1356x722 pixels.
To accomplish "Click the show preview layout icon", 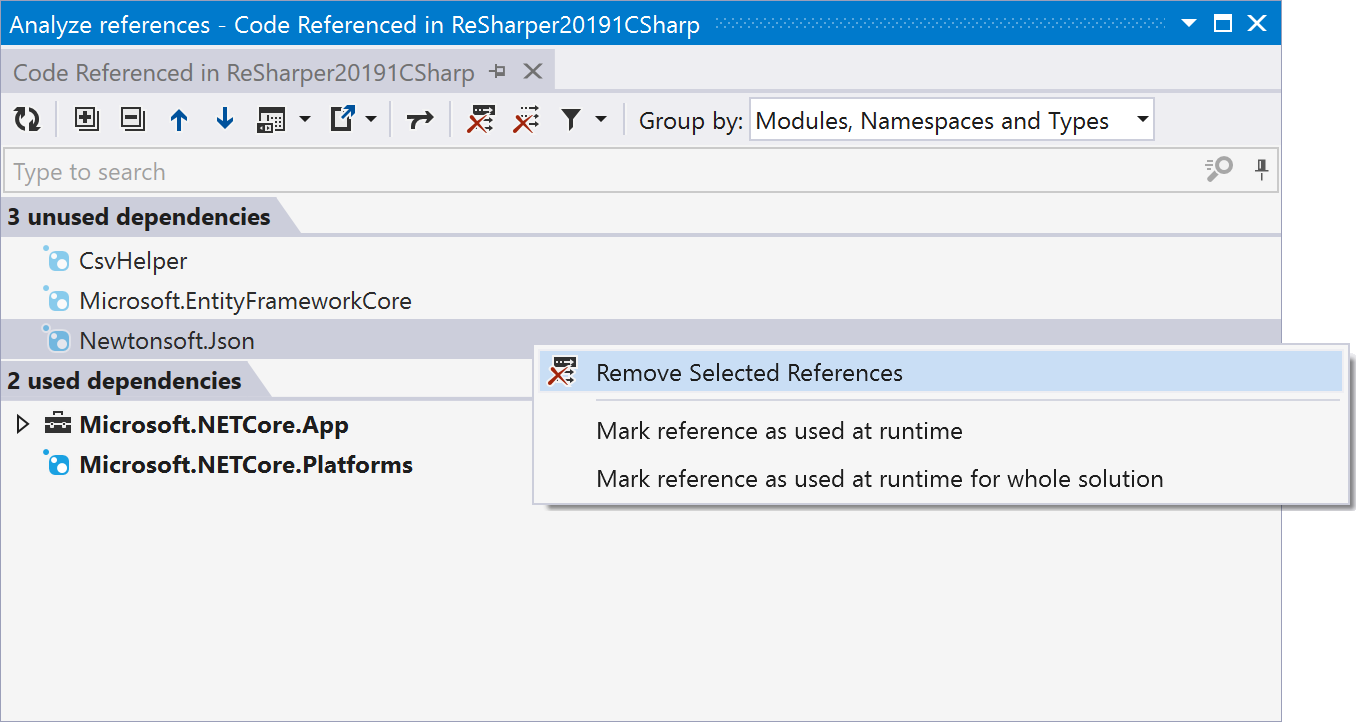I will tap(271, 120).
